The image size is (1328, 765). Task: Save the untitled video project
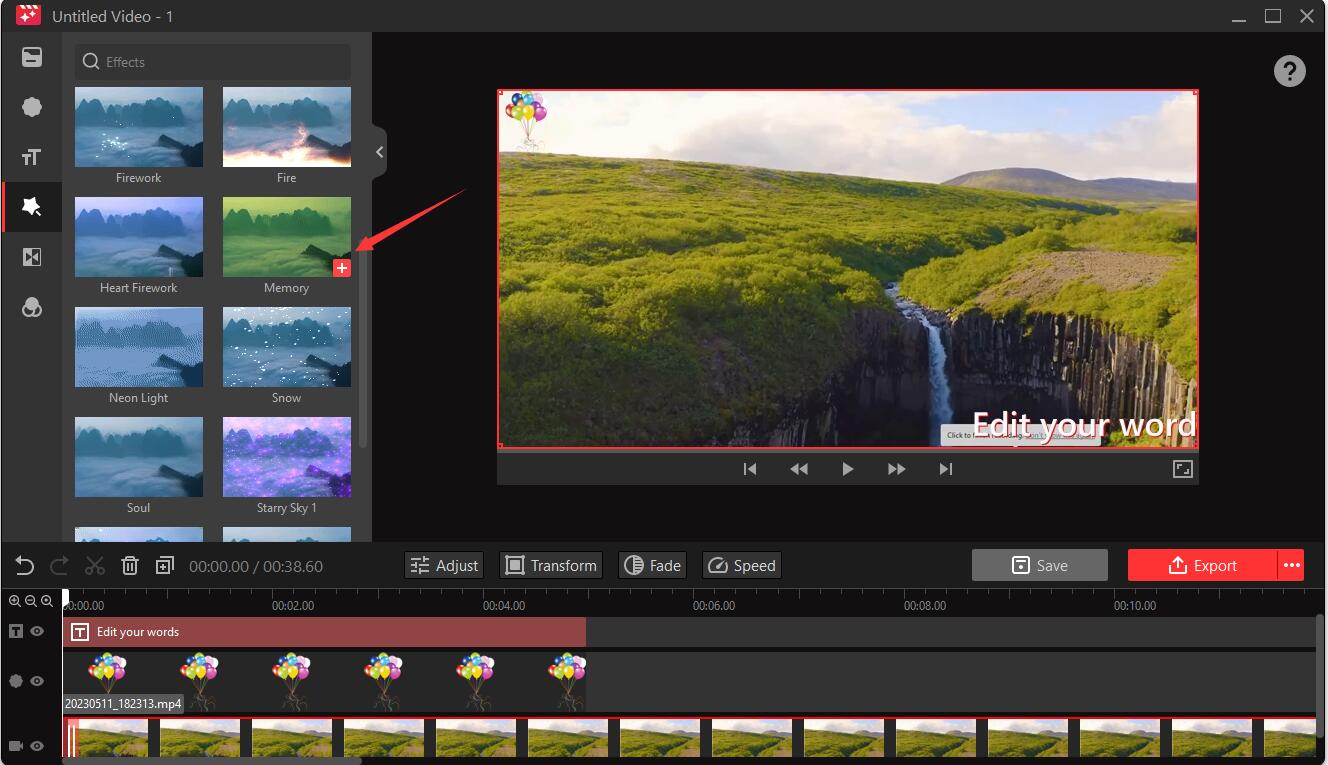pyautogui.click(x=1039, y=565)
